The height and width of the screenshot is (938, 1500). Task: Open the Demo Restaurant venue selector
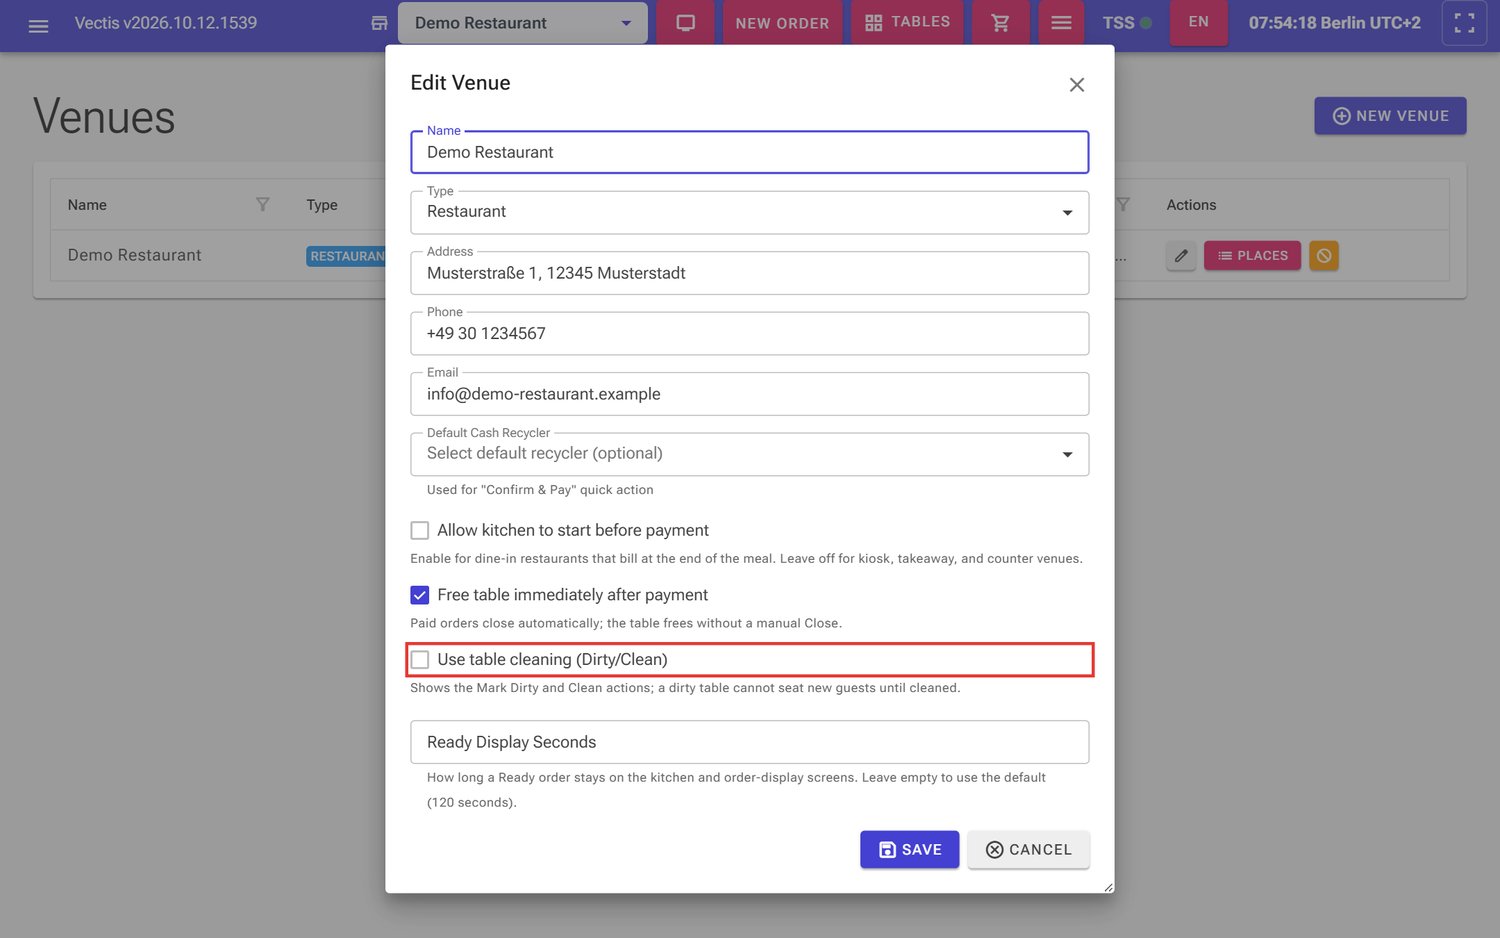[x=523, y=23]
